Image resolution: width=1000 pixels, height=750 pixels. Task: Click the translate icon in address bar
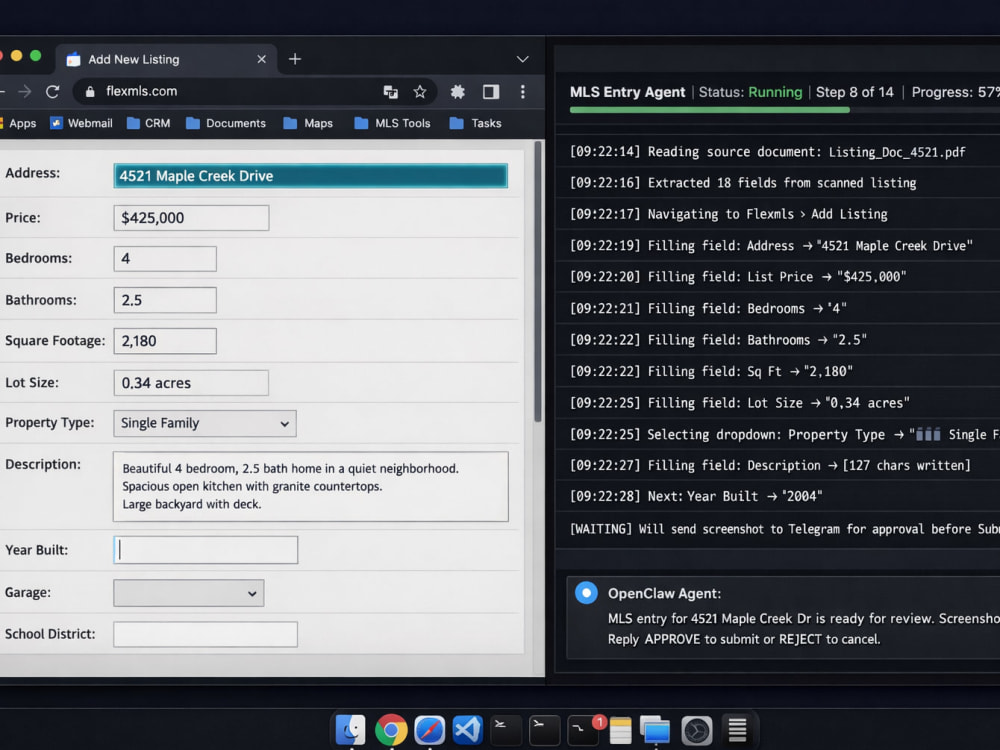(x=390, y=92)
